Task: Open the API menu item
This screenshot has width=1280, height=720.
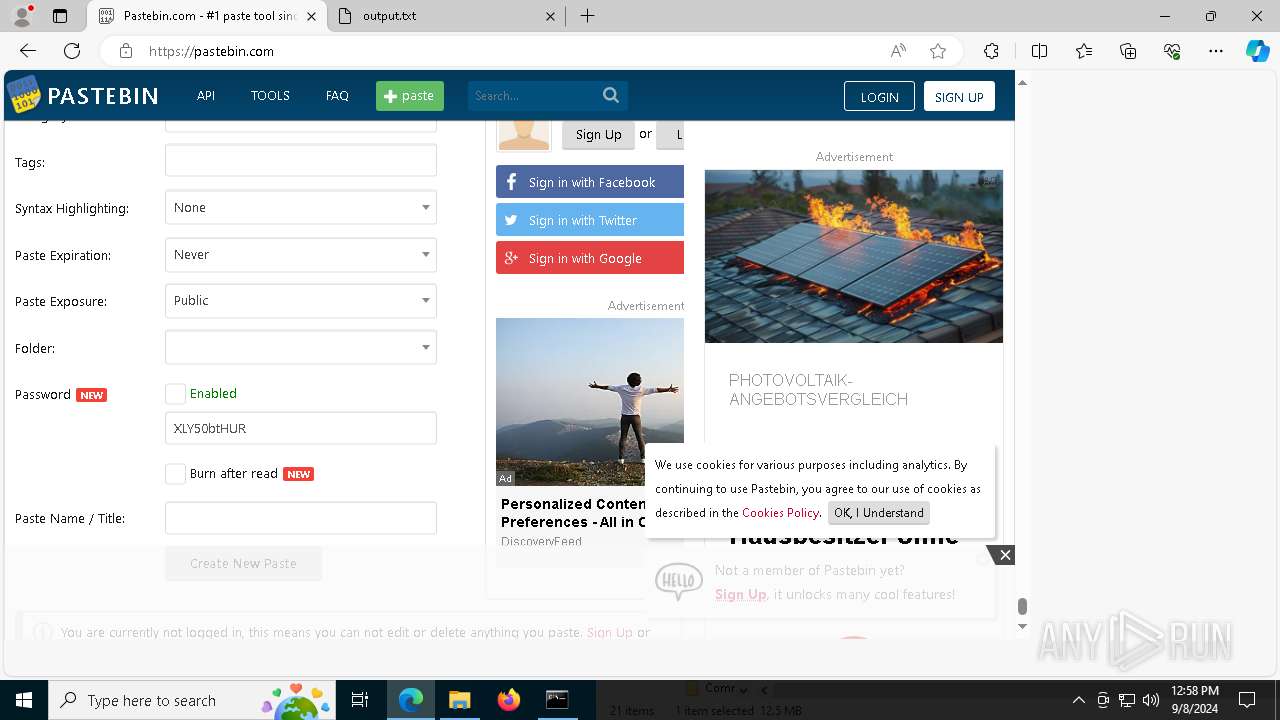Action: coord(206,96)
